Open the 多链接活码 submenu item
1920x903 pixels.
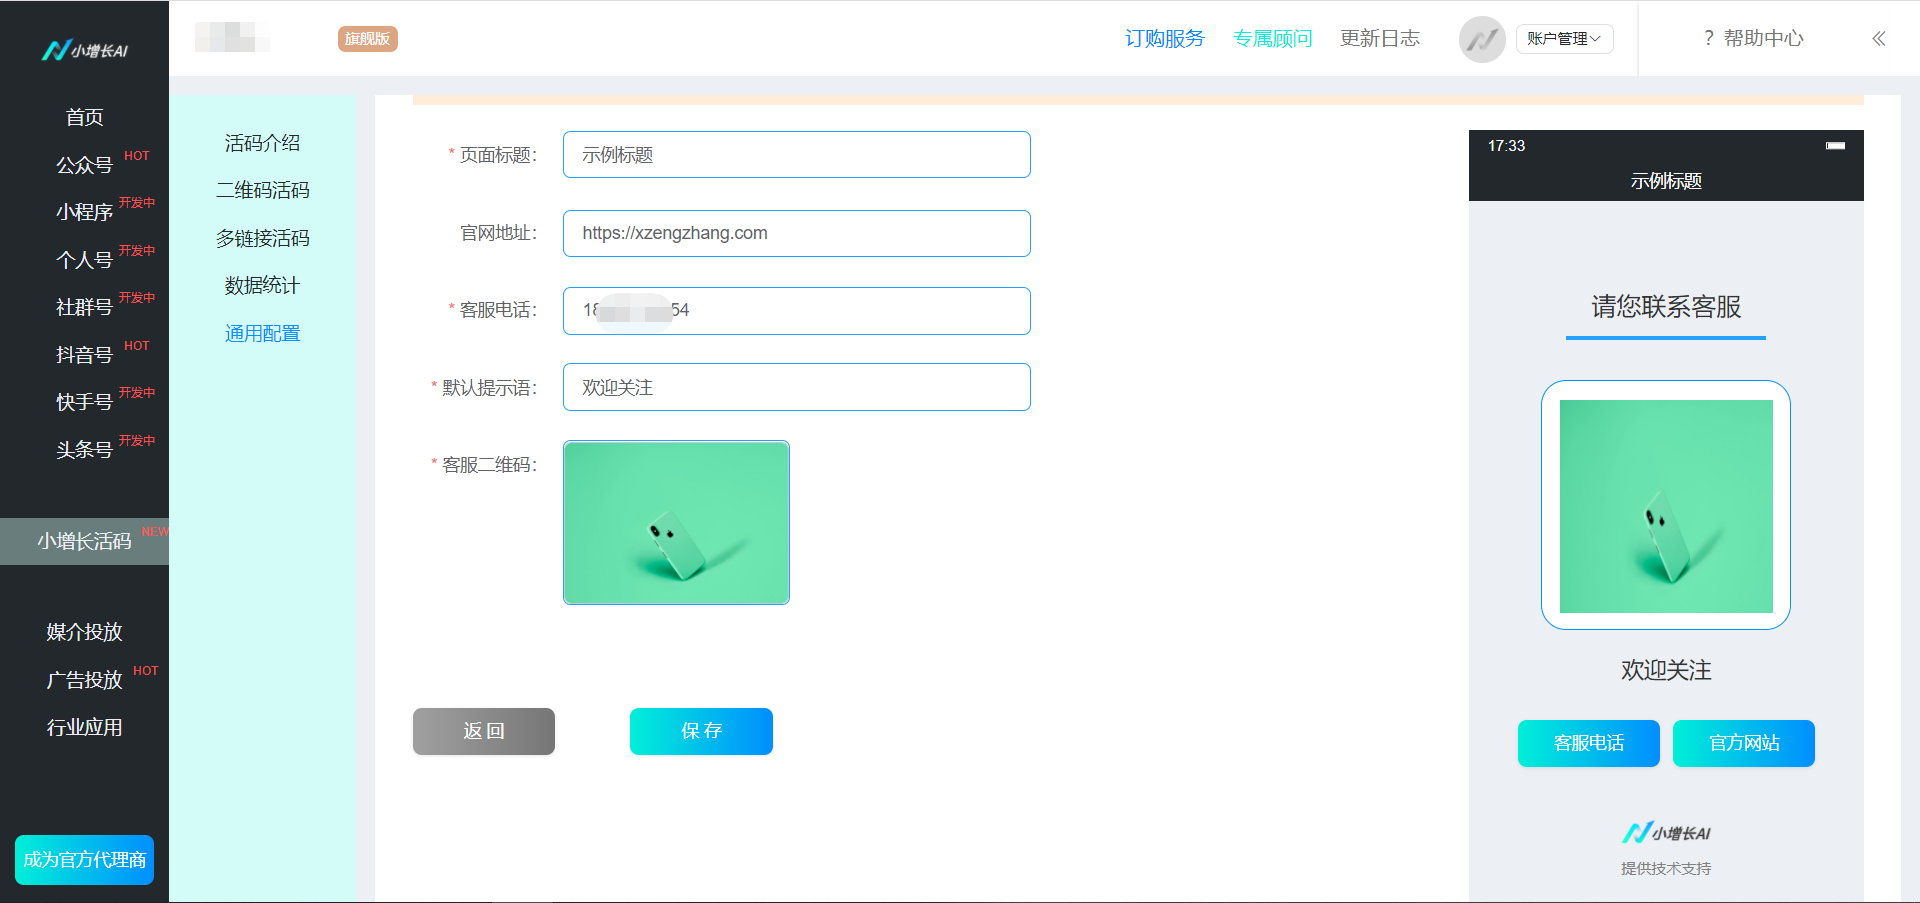(x=262, y=238)
